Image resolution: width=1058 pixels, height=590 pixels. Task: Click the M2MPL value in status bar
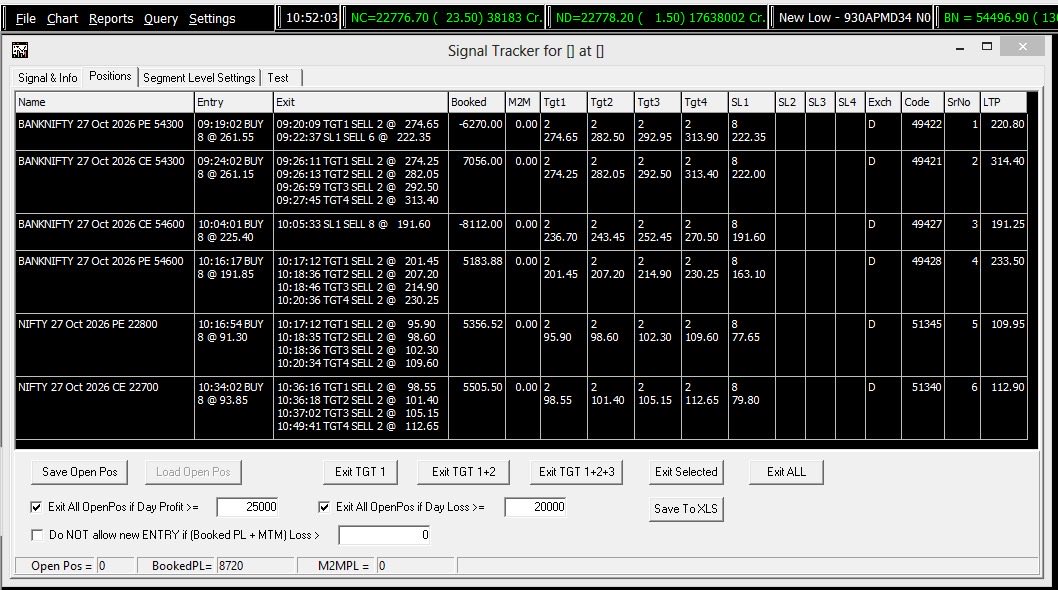pyautogui.click(x=416, y=566)
